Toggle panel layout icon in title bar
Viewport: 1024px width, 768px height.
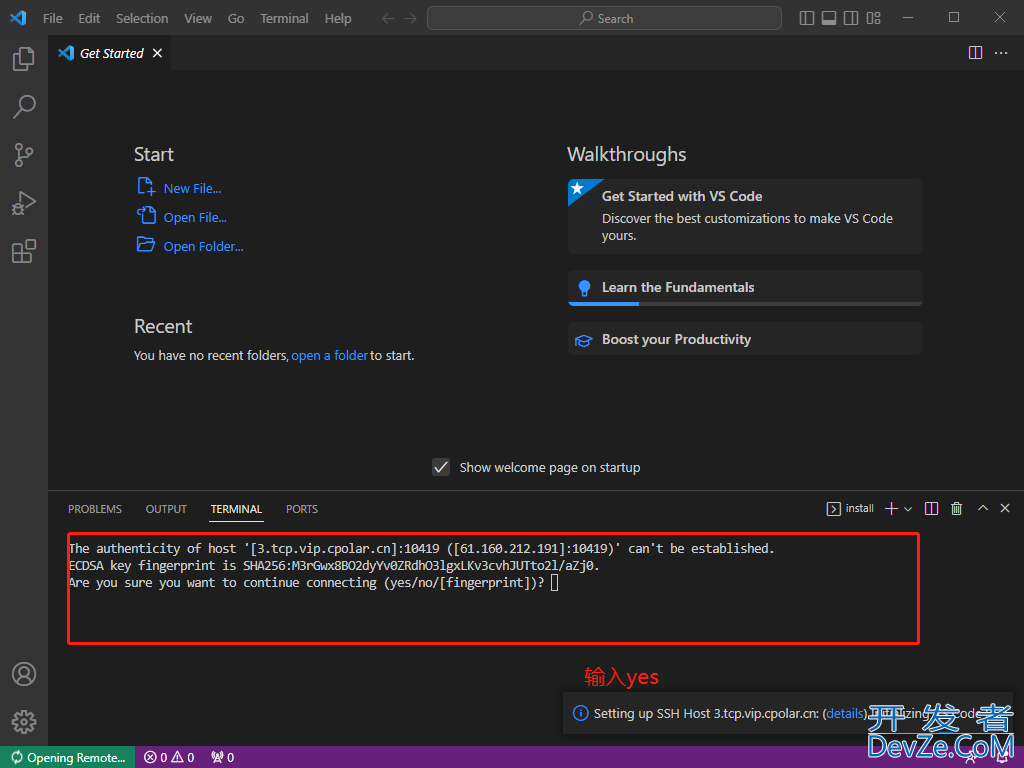(829, 18)
